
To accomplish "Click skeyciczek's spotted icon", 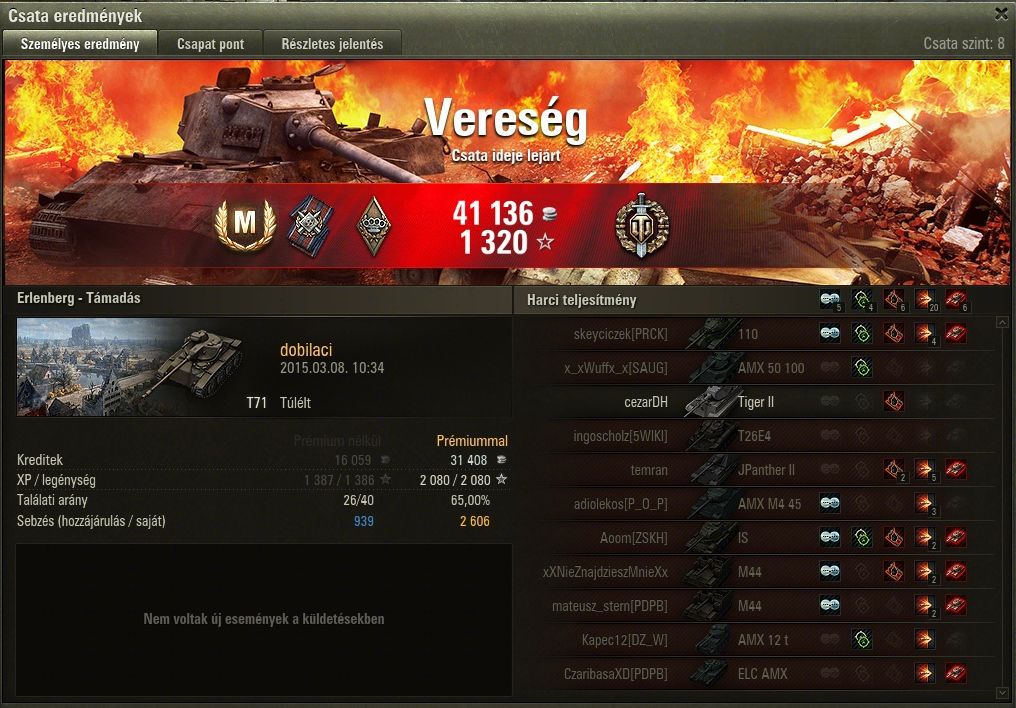I will (x=830, y=334).
